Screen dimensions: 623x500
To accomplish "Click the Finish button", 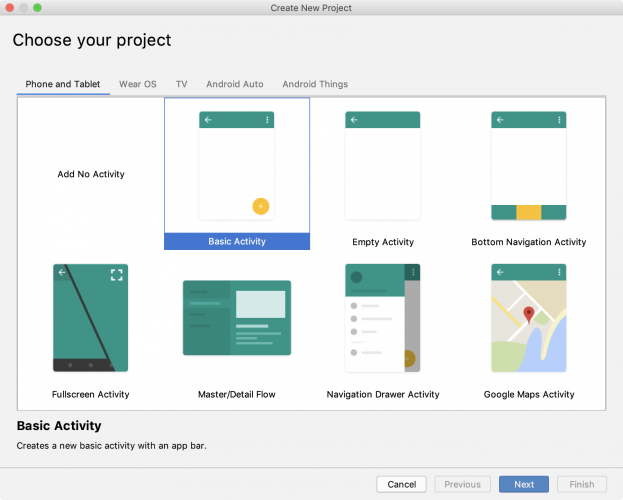I will tap(582, 484).
